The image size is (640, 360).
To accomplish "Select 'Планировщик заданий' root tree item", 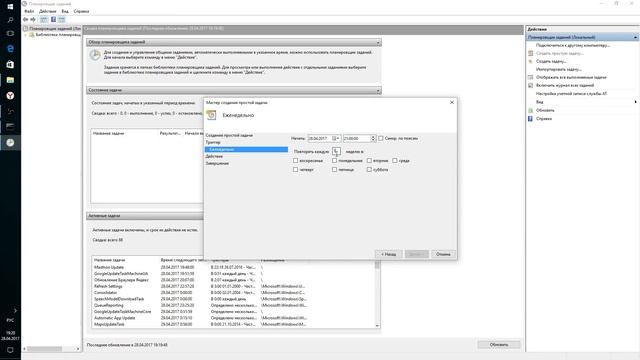I will coord(55,29).
